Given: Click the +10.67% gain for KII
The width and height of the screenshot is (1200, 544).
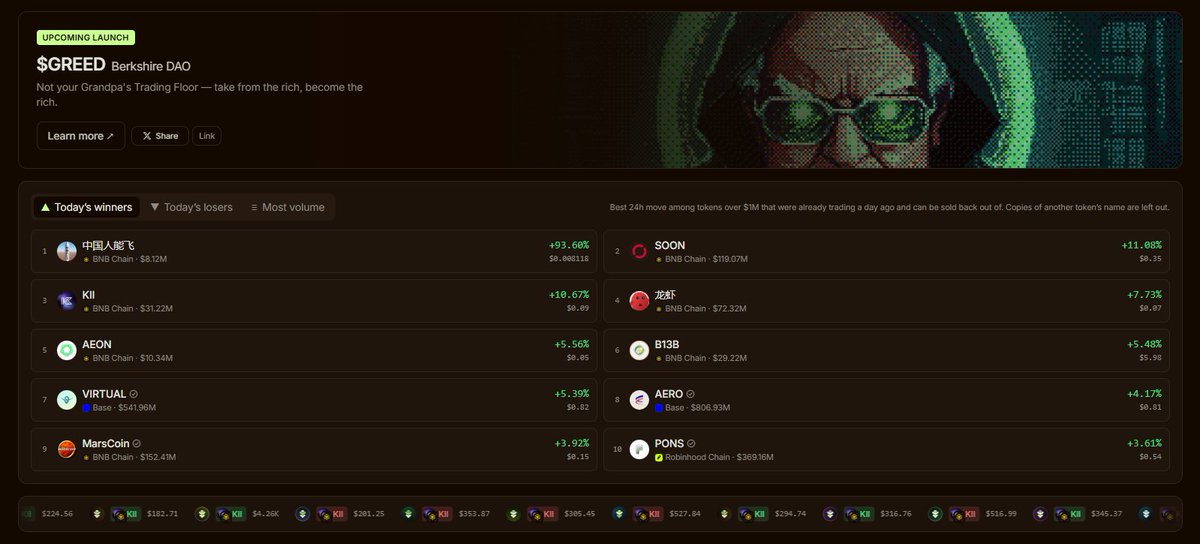Looking at the screenshot, I should (569, 294).
